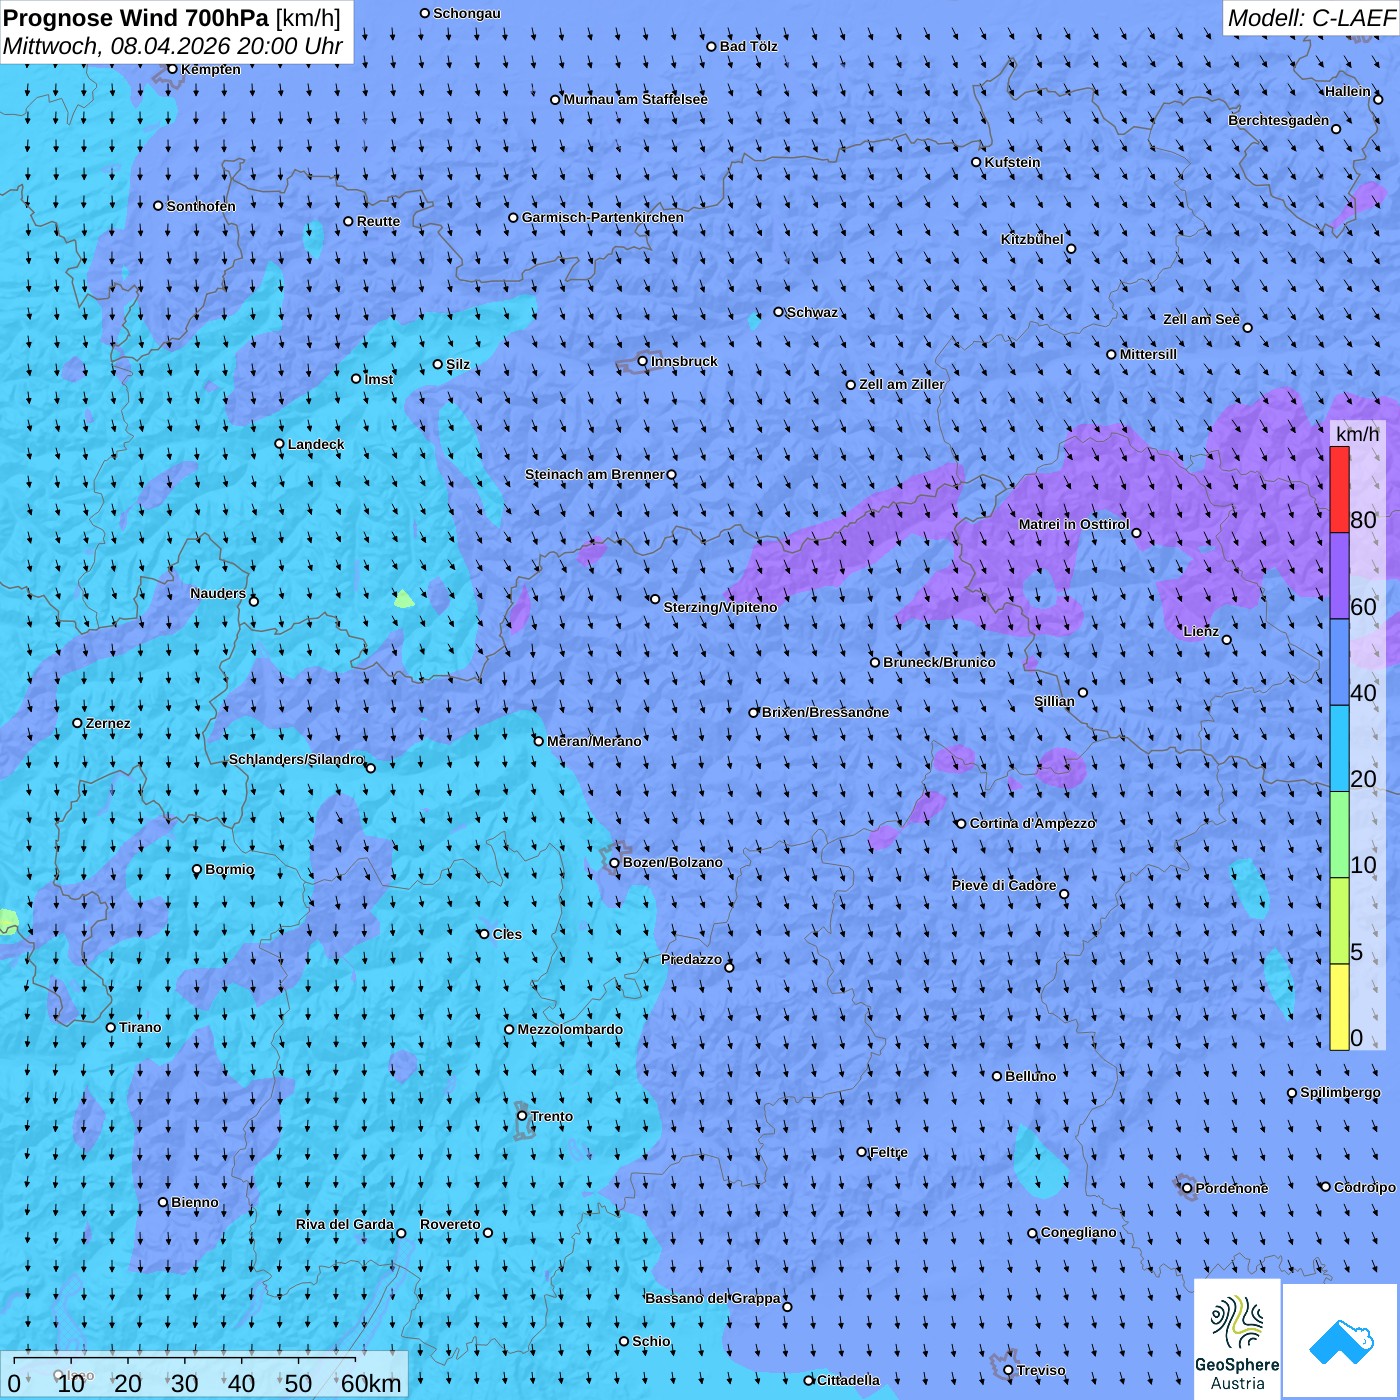Click the 'Bienno' label
Screen dimensions: 1400x1400
point(195,1202)
